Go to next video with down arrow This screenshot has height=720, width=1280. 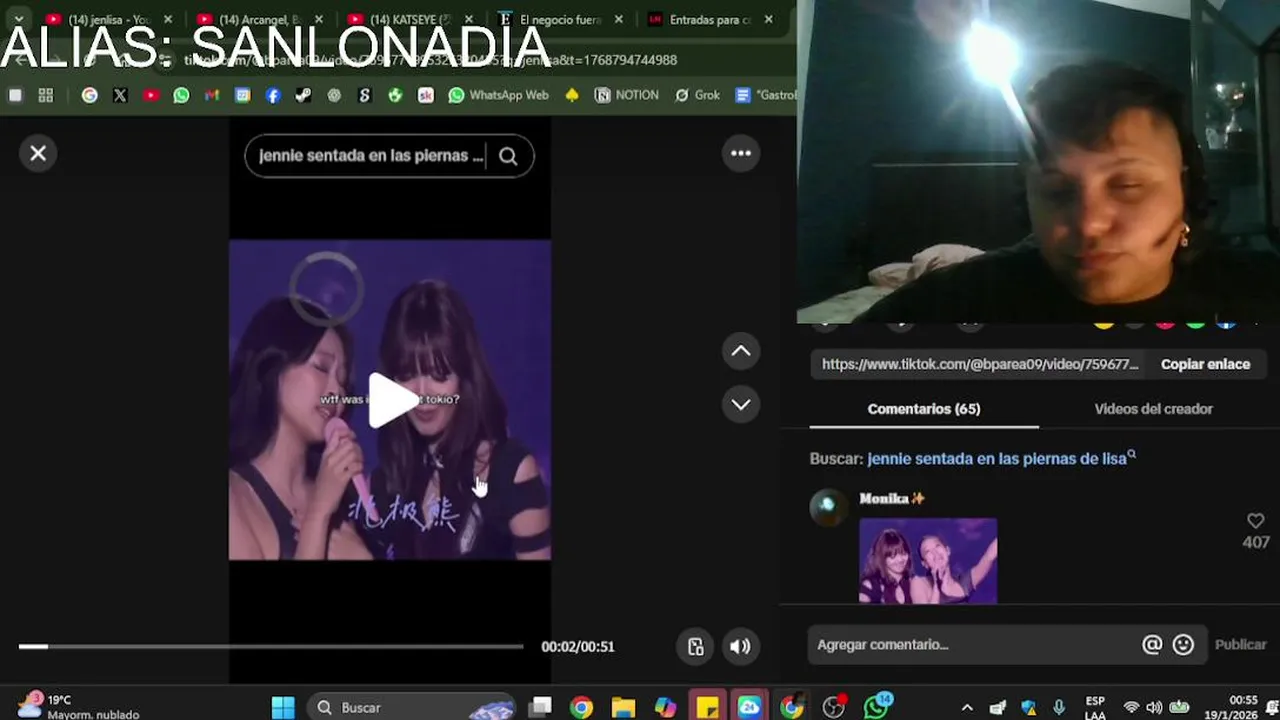coord(741,404)
